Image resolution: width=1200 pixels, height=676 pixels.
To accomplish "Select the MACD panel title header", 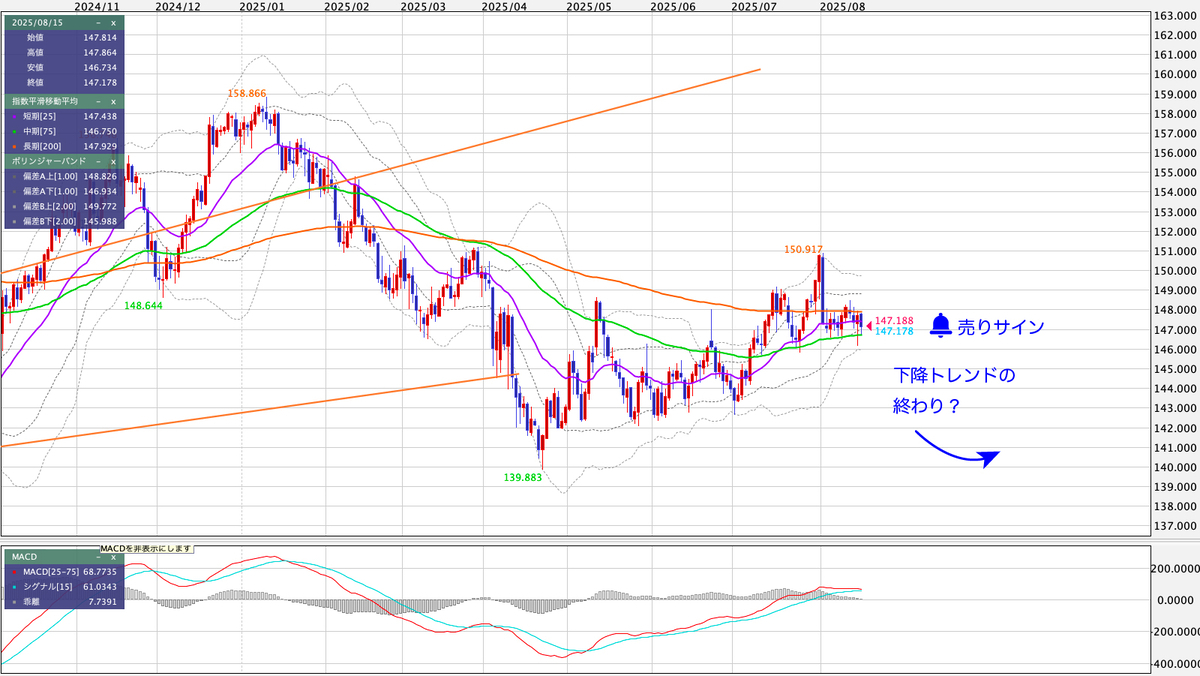I will pos(23,557).
